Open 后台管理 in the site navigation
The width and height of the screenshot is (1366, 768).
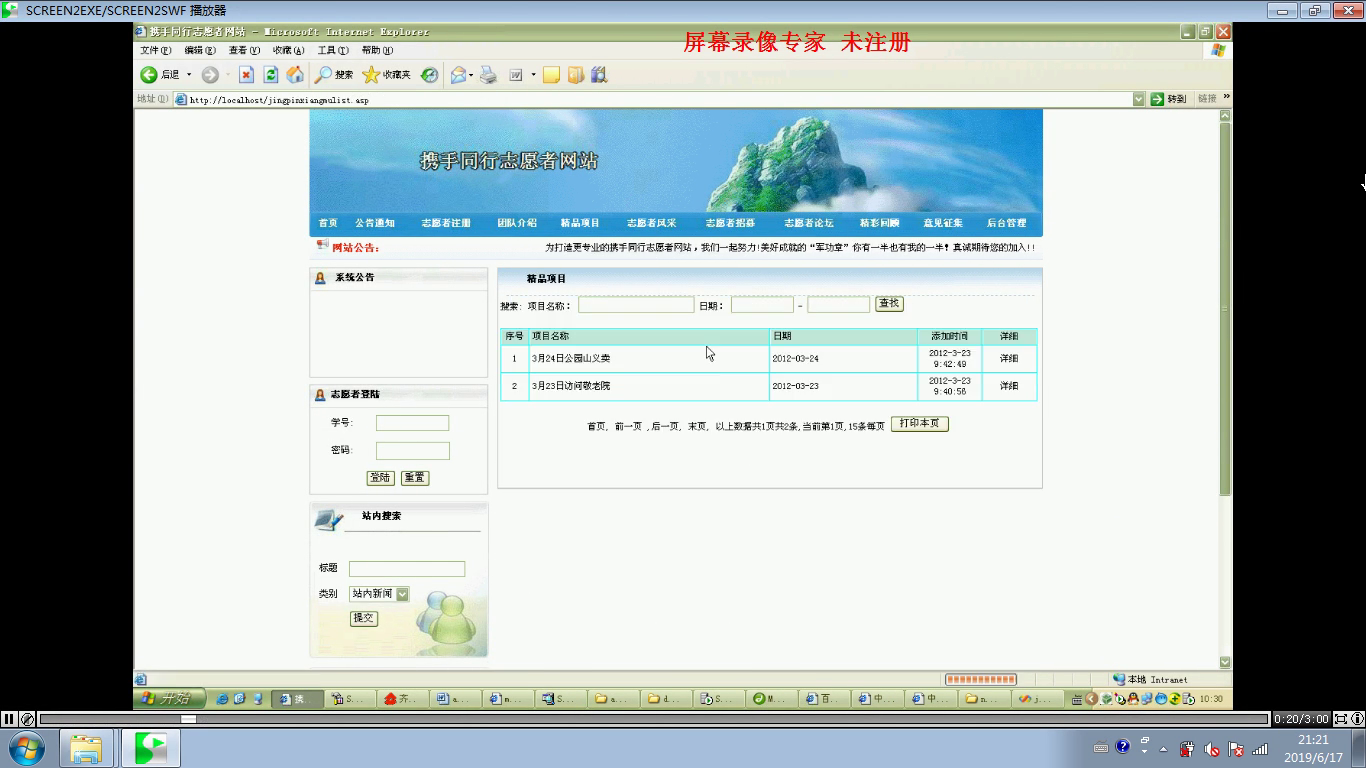point(1006,223)
